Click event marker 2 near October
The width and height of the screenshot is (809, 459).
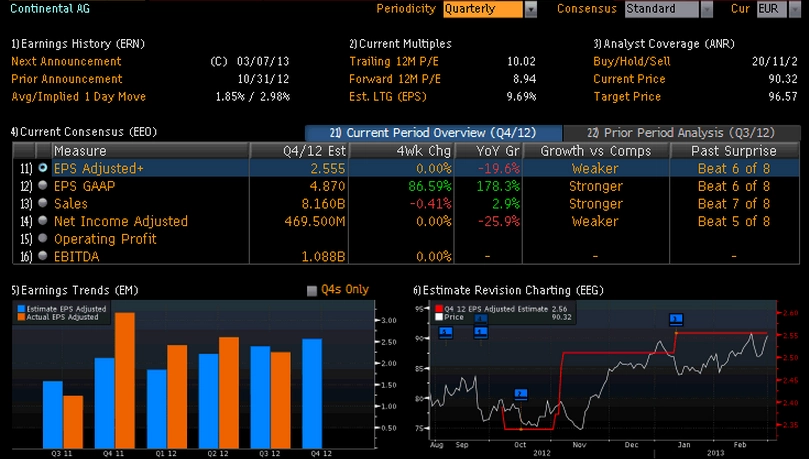coord(521,395)
